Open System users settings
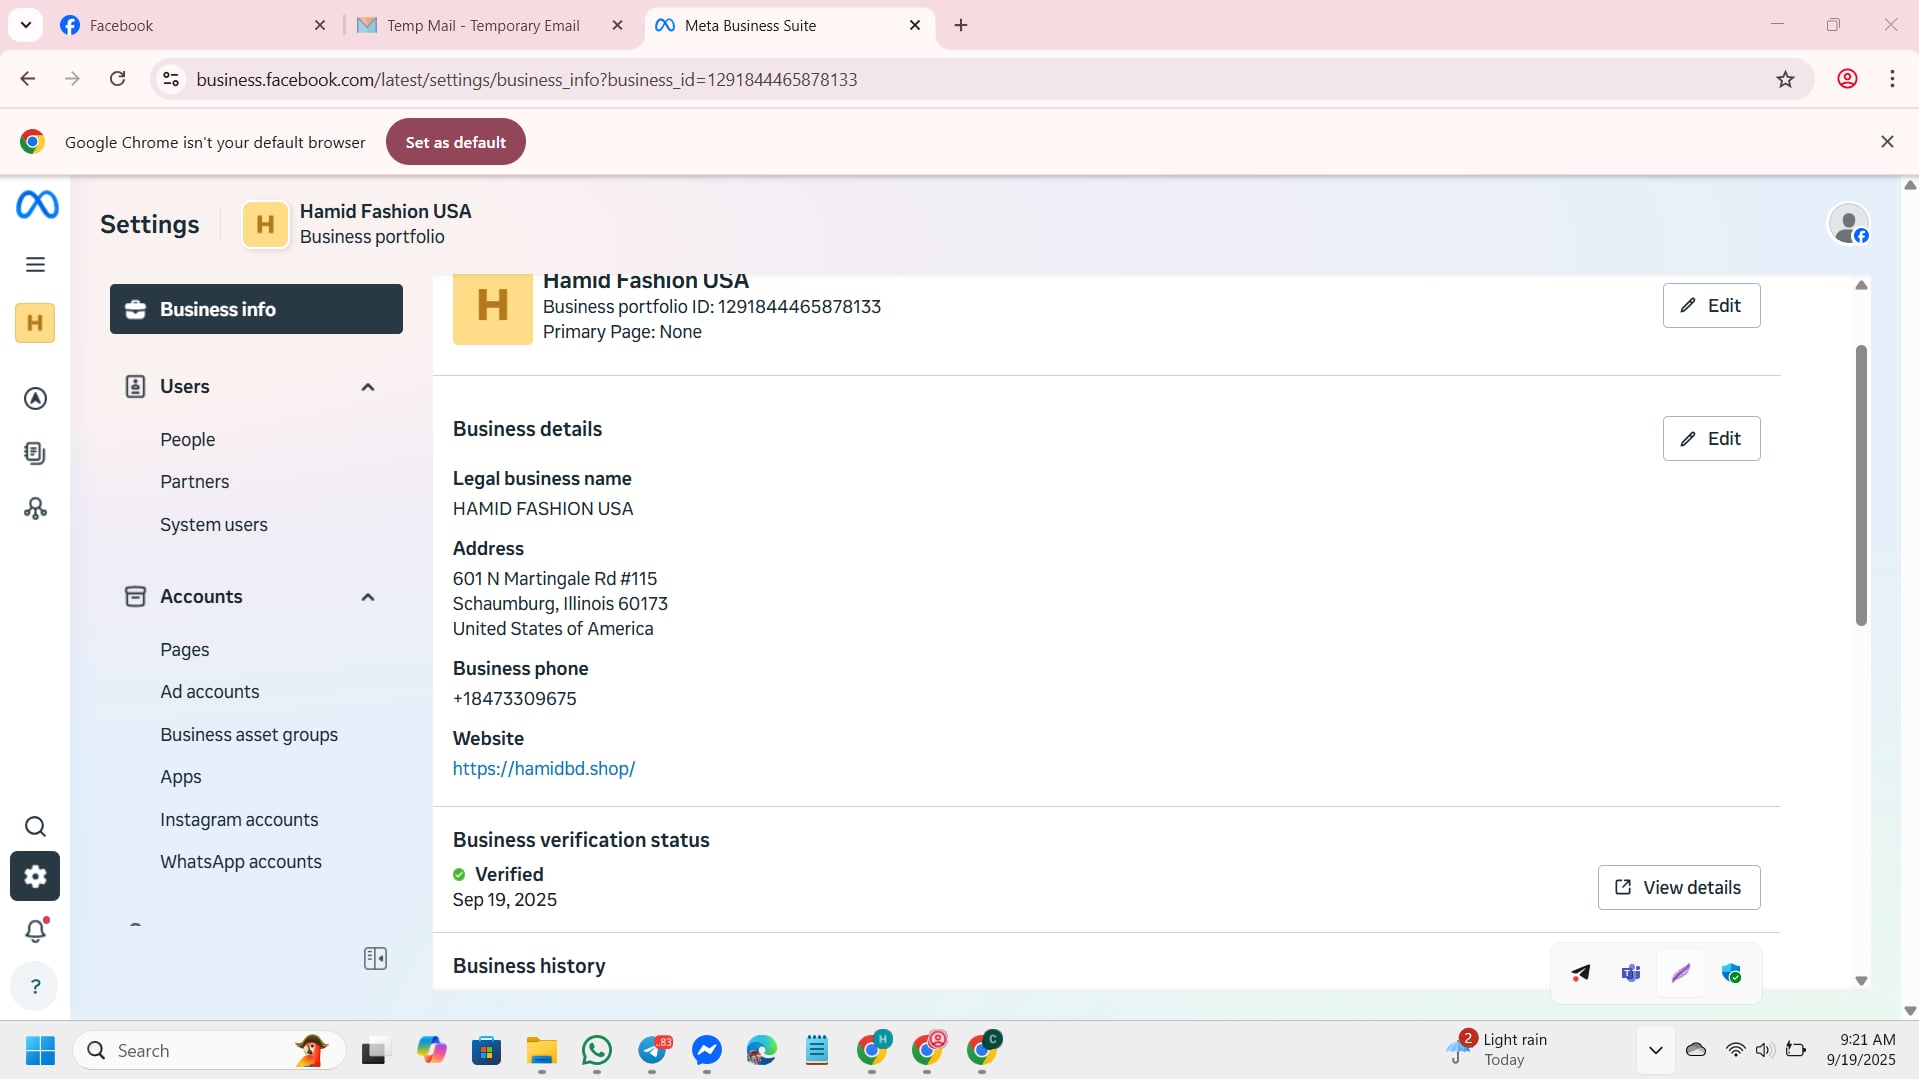 pyautogui.click(x=214, y=525)
